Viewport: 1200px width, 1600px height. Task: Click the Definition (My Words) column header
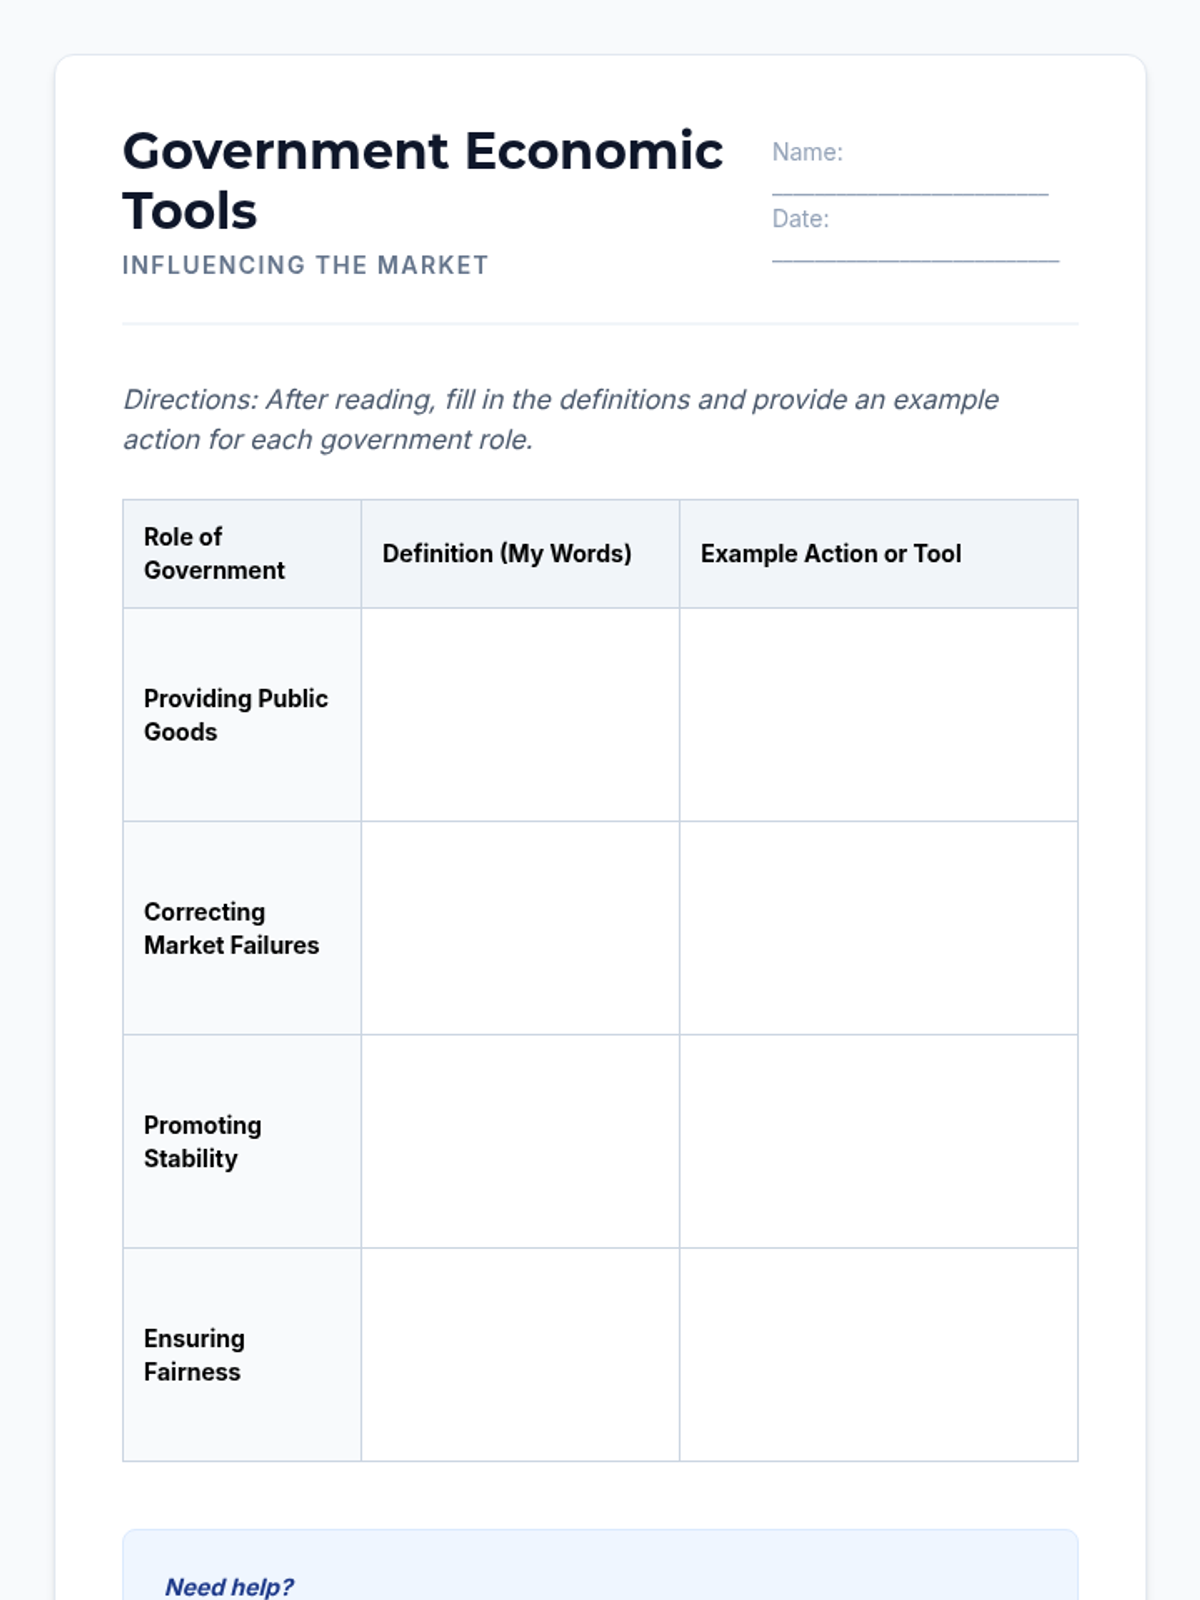(x=506, y=553)
